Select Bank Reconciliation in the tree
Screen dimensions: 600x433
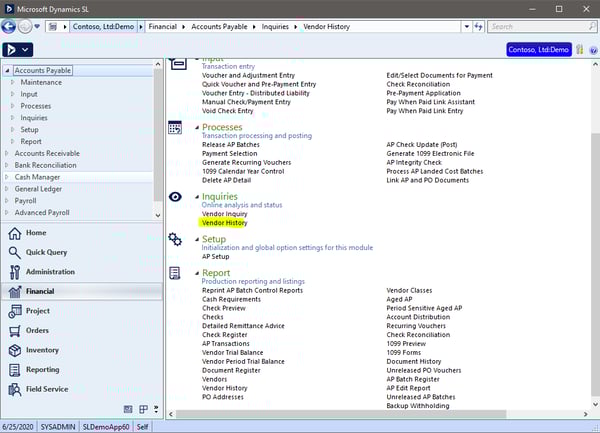pos(46,165)
